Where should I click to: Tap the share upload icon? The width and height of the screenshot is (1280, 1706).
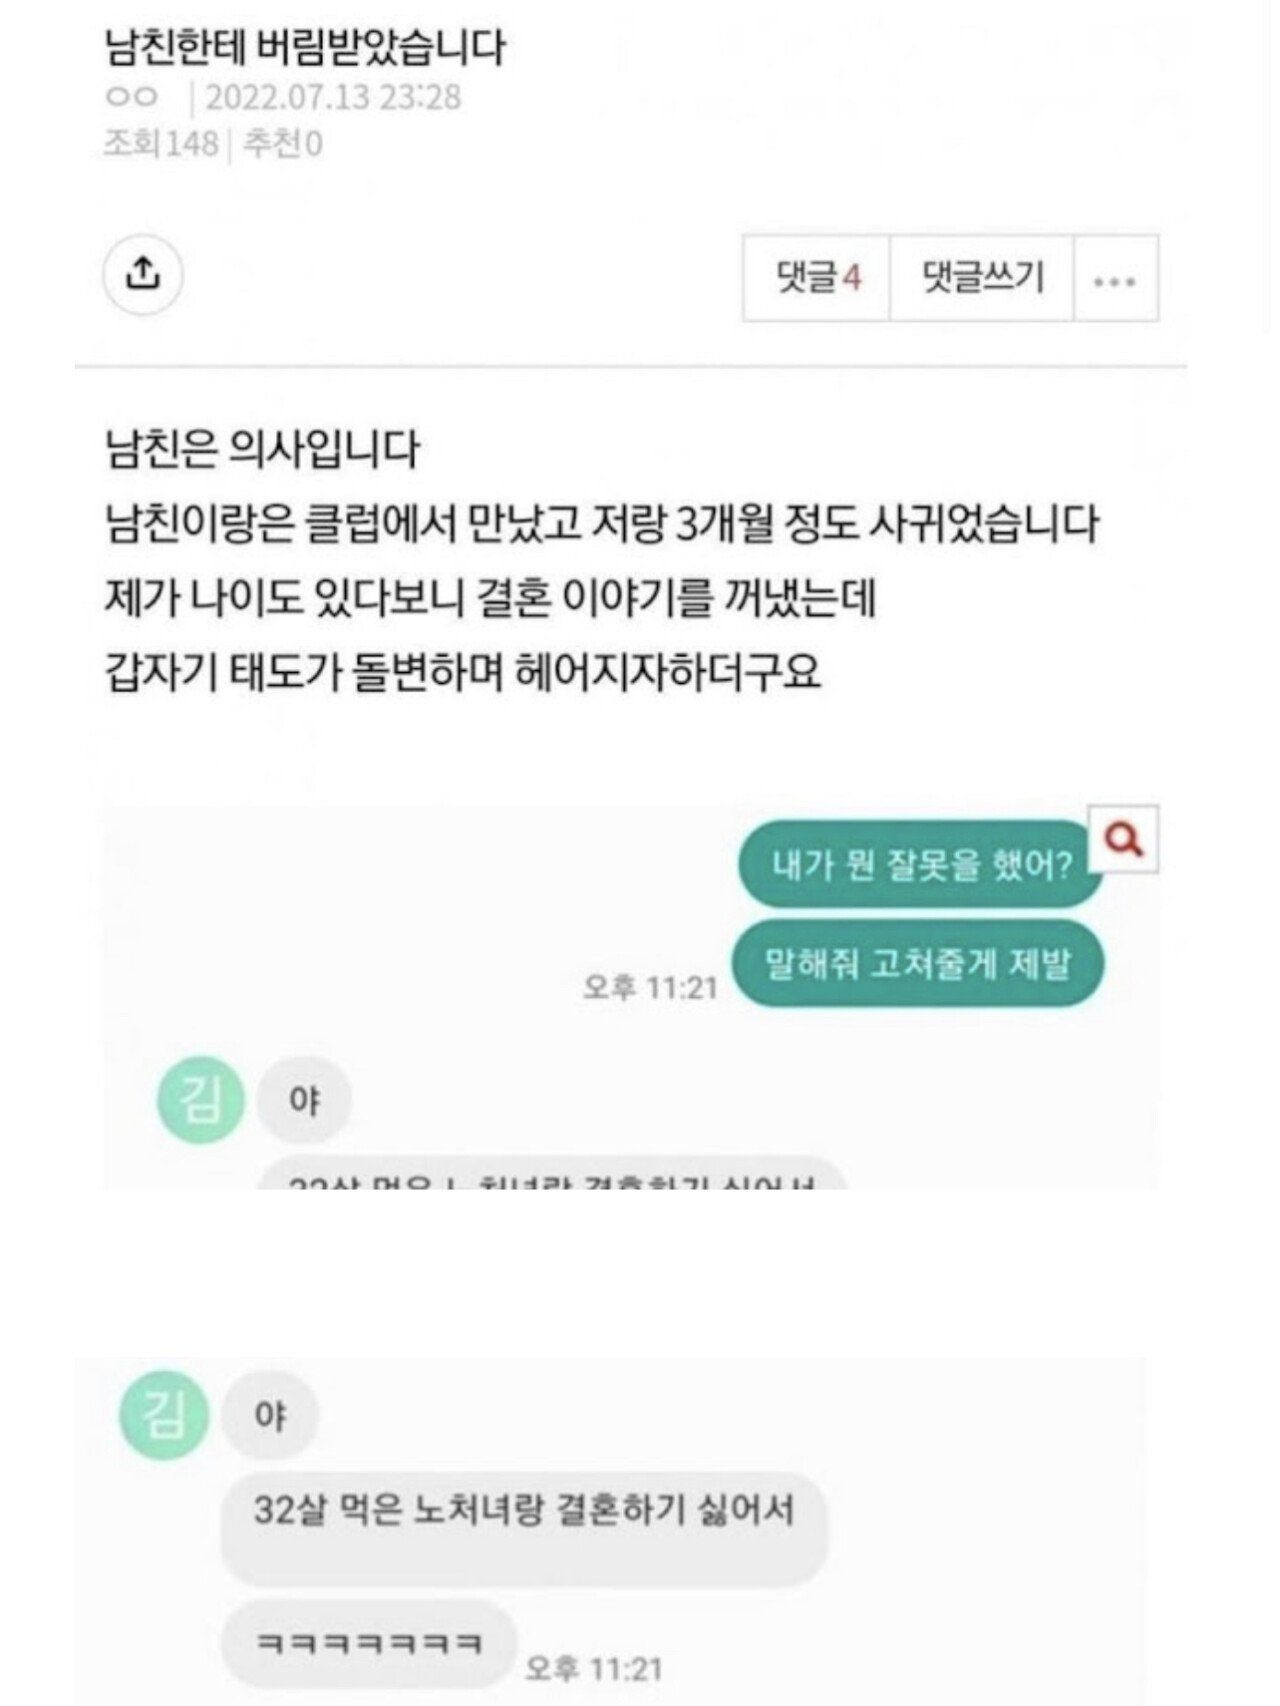[x=143, y=274]
